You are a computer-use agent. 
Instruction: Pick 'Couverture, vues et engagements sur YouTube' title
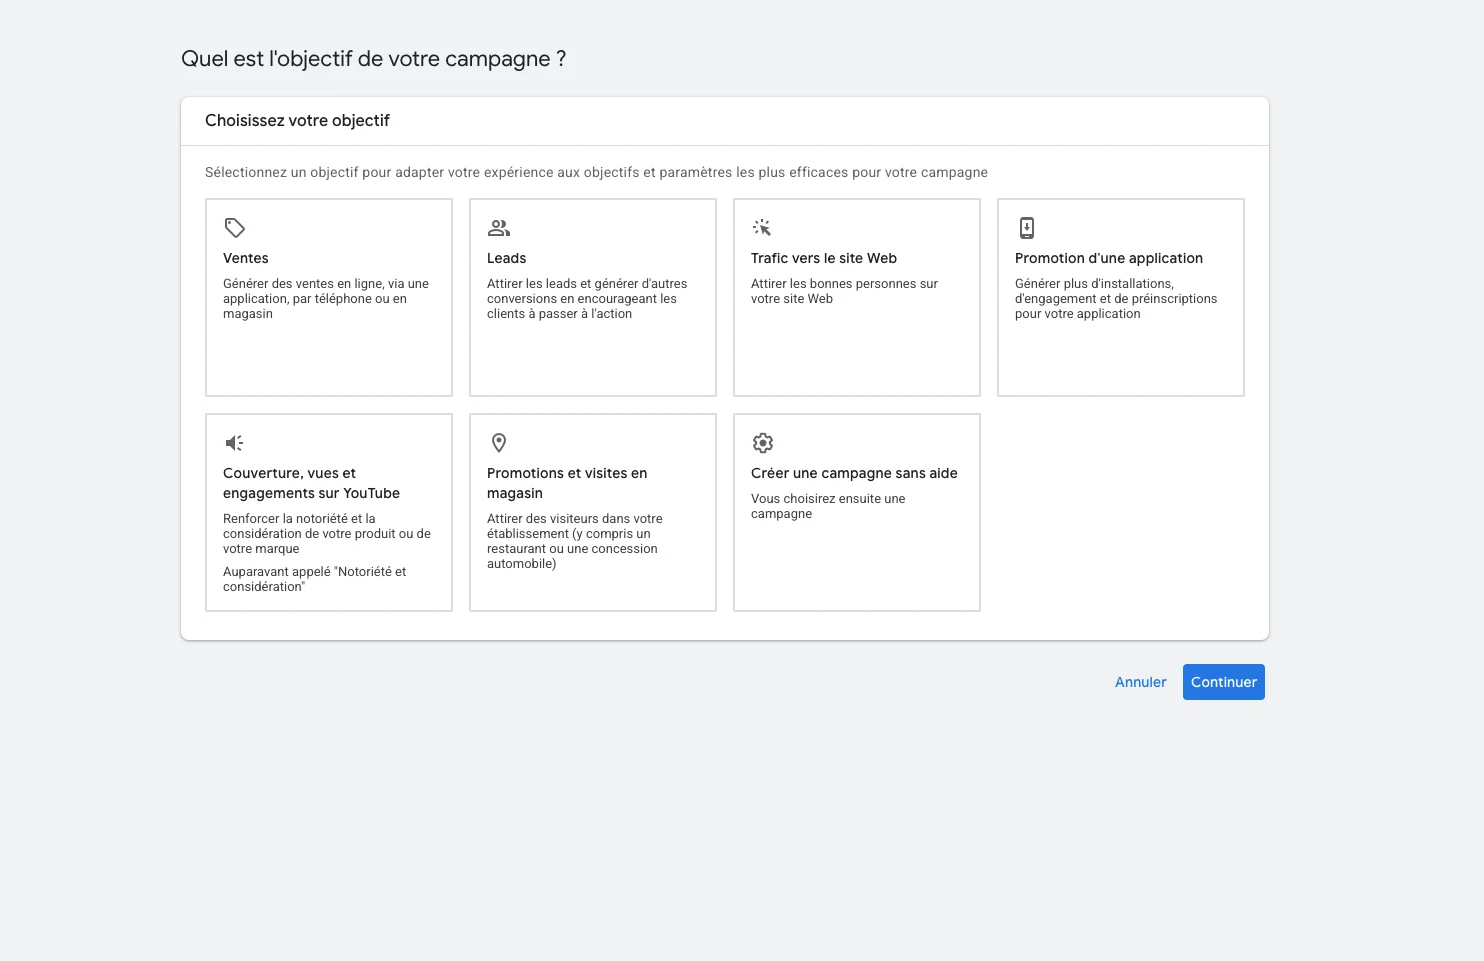tap(311, 483)
